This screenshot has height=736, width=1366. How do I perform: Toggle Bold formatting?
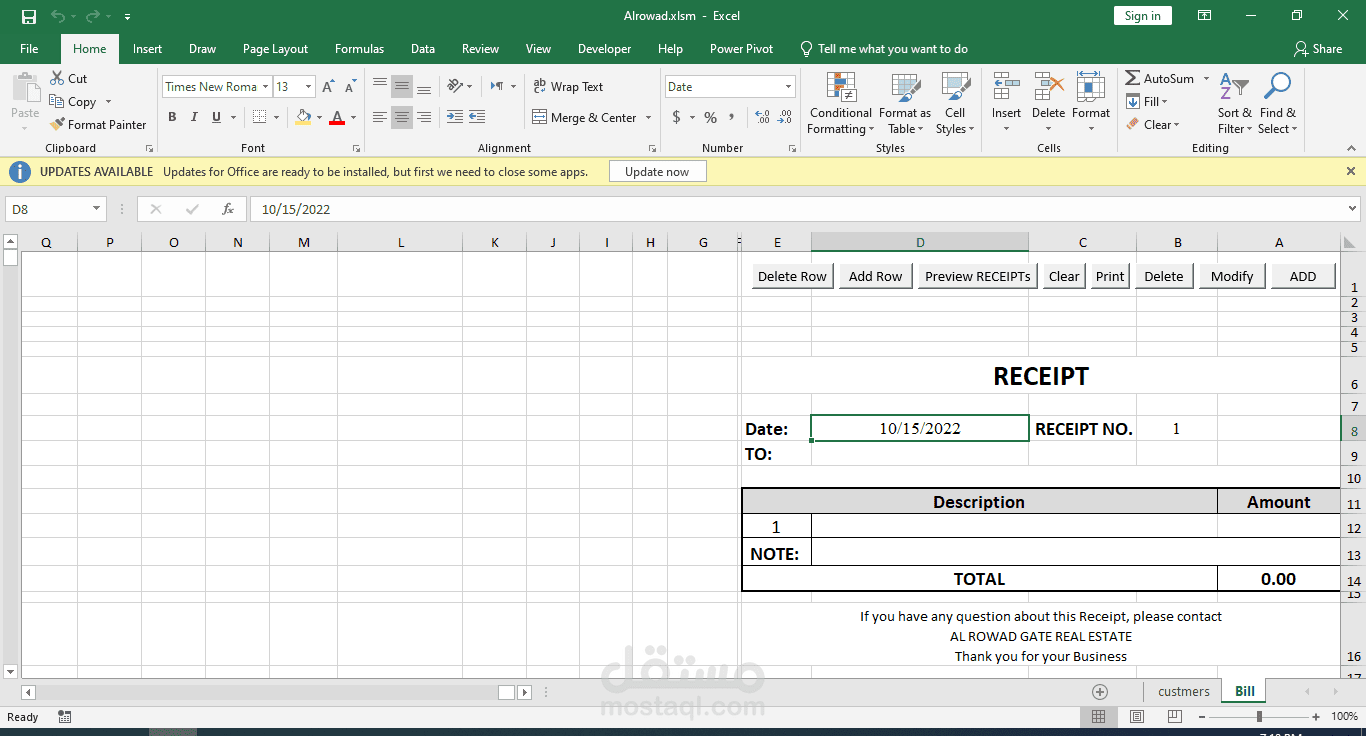tap(172, 117)
